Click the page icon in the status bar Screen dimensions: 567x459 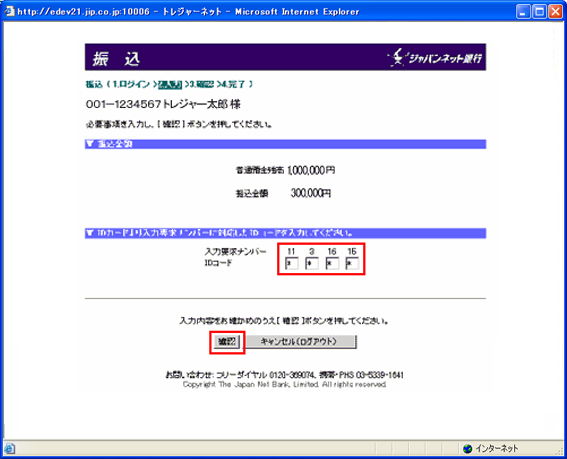9,449
